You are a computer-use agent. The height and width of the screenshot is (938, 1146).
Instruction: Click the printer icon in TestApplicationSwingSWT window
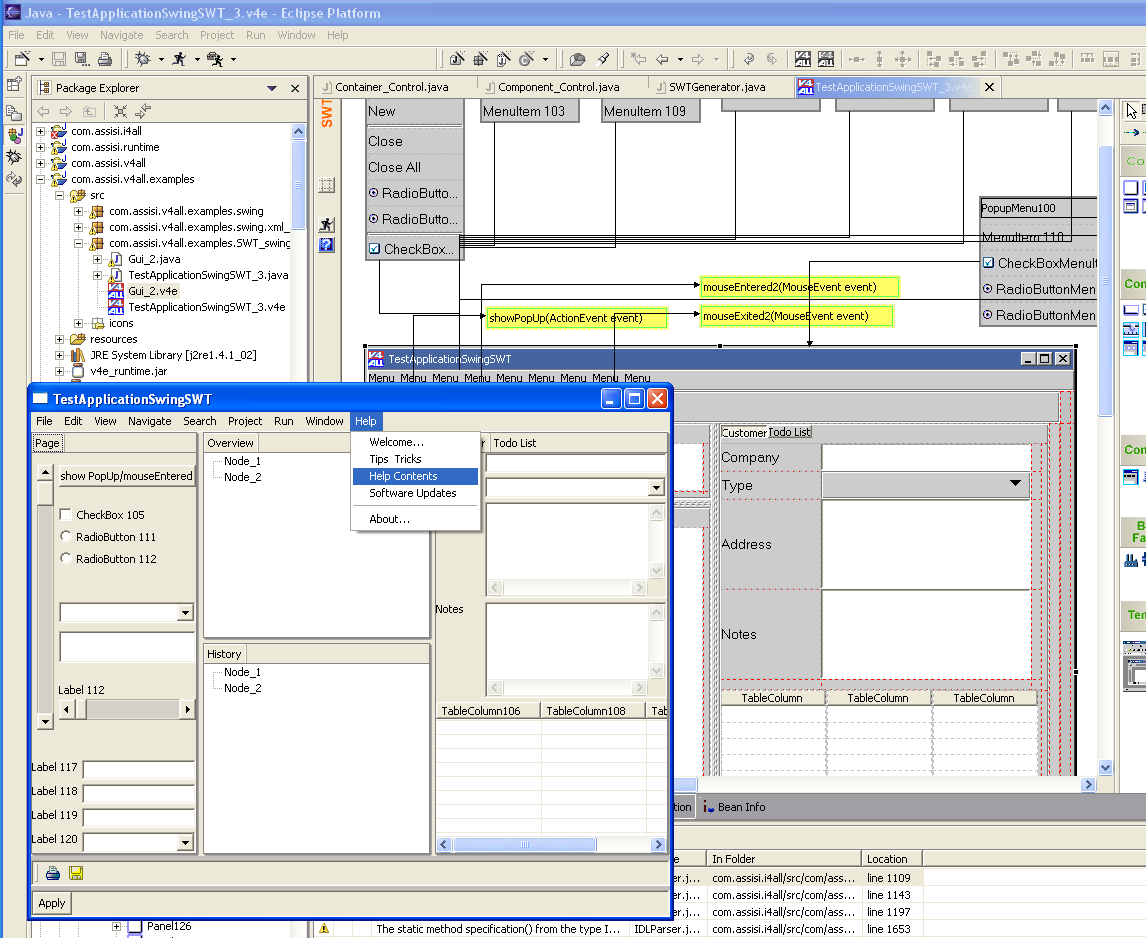(53, 873)
